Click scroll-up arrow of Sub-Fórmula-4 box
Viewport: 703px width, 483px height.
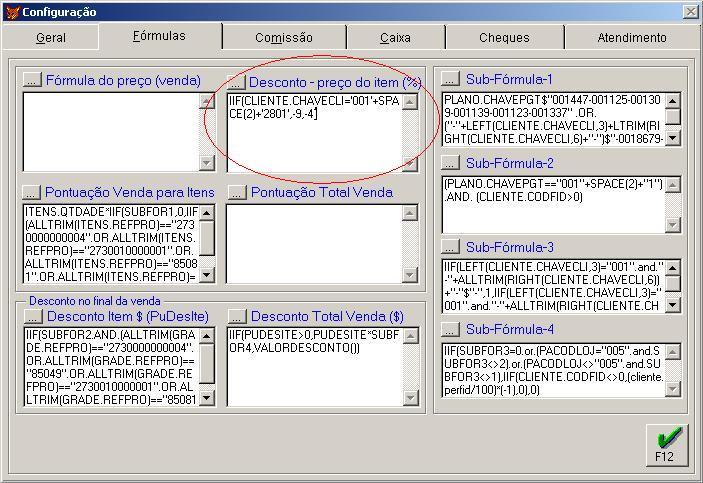[x=673, y=352]
